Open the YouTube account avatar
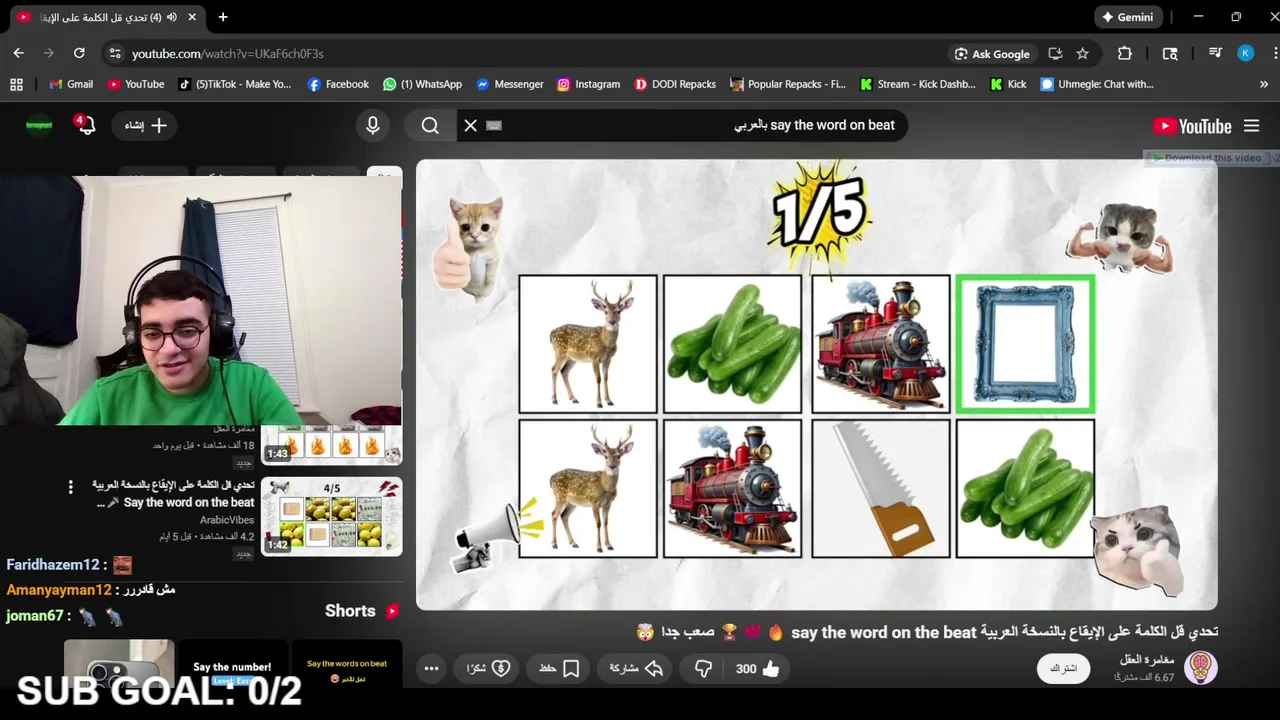 point(38,125)
